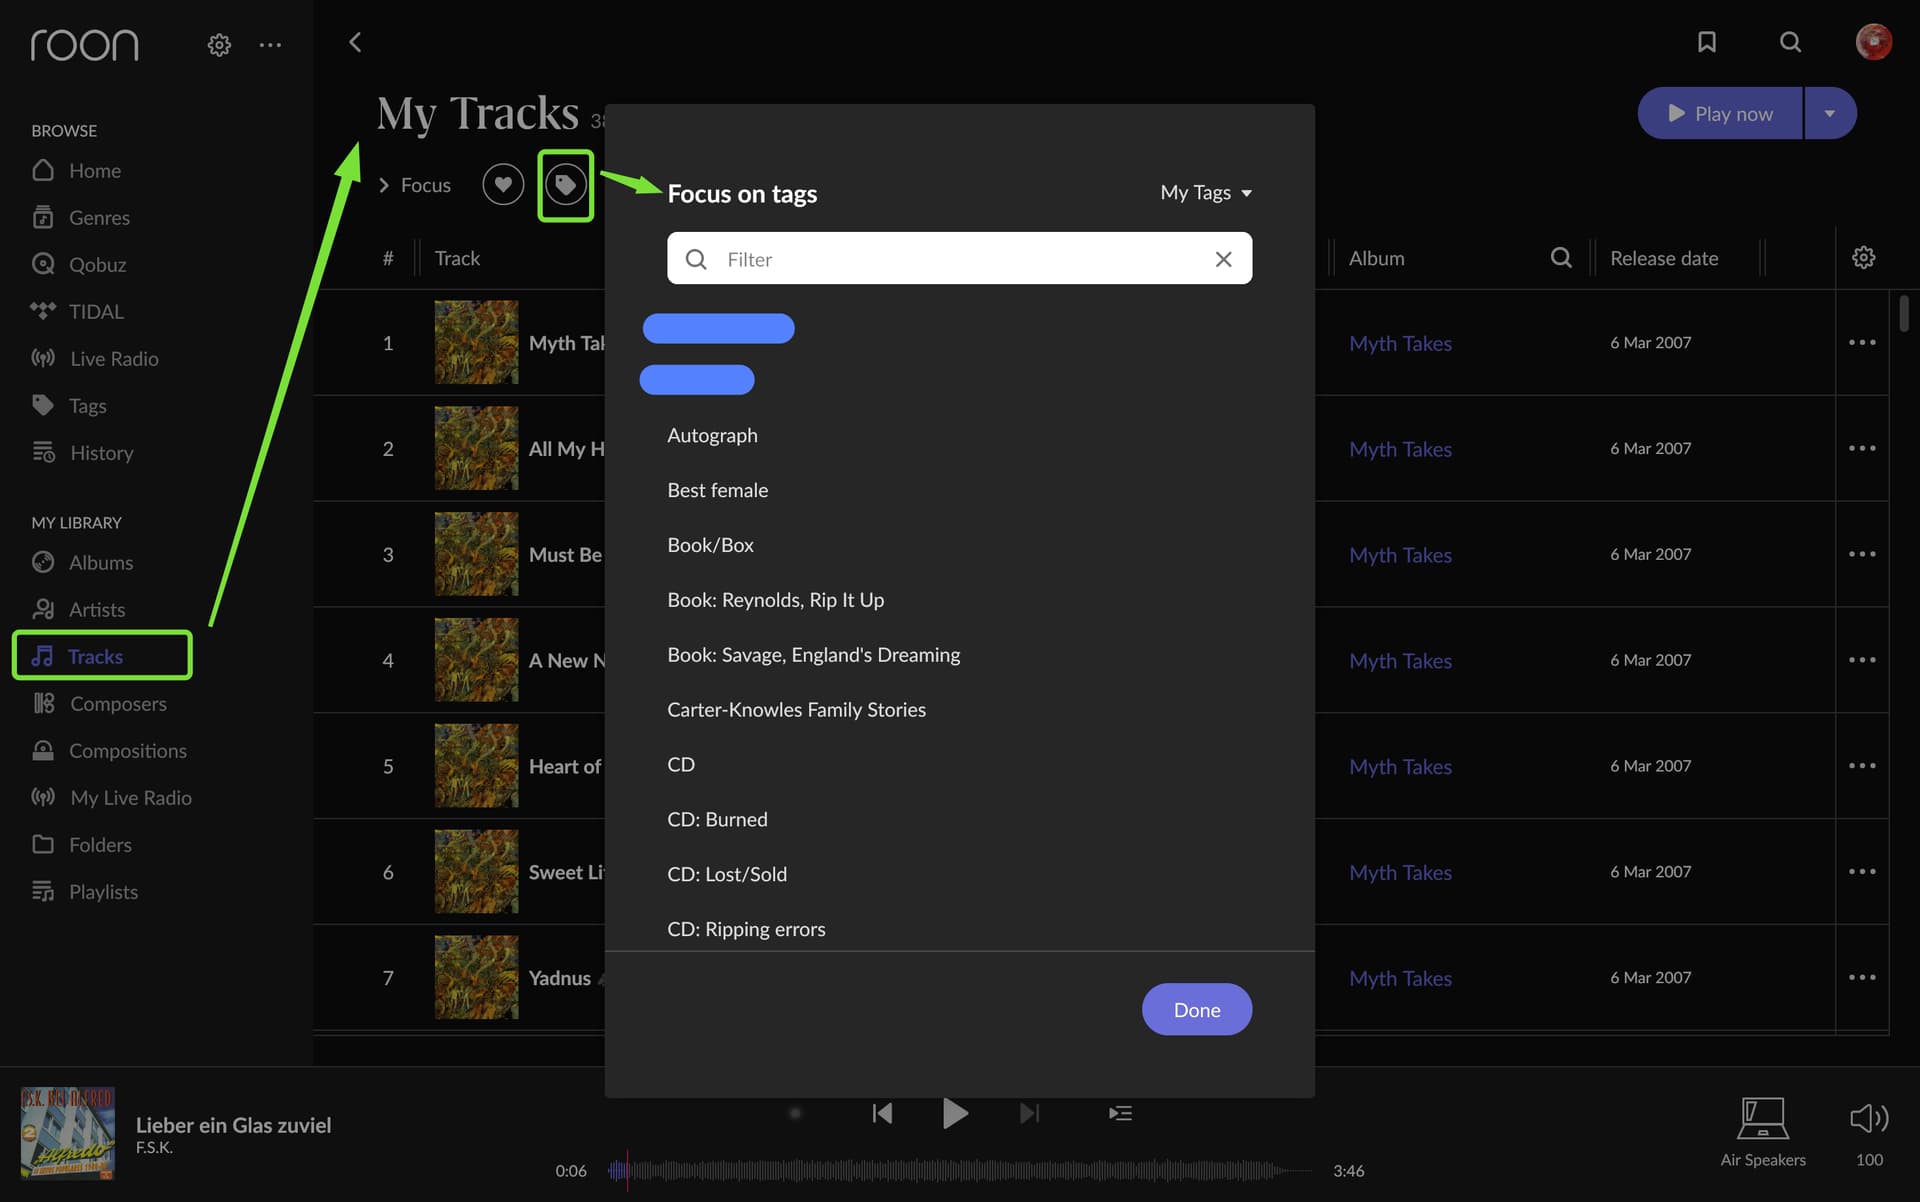Open the Home page in Browse
Screen dimensions: 1920x1202
point(76,171)
